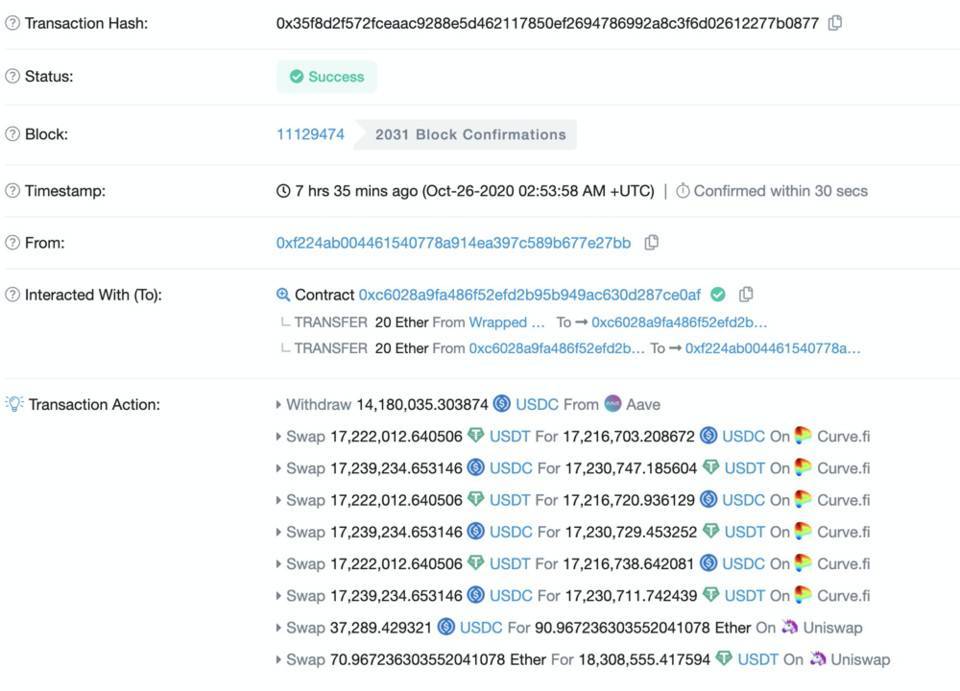Viewport: 960px width, 691px height.
Task: Expand the swap of 37,289.429321 USDC for Ether
Action: point(279,627)
